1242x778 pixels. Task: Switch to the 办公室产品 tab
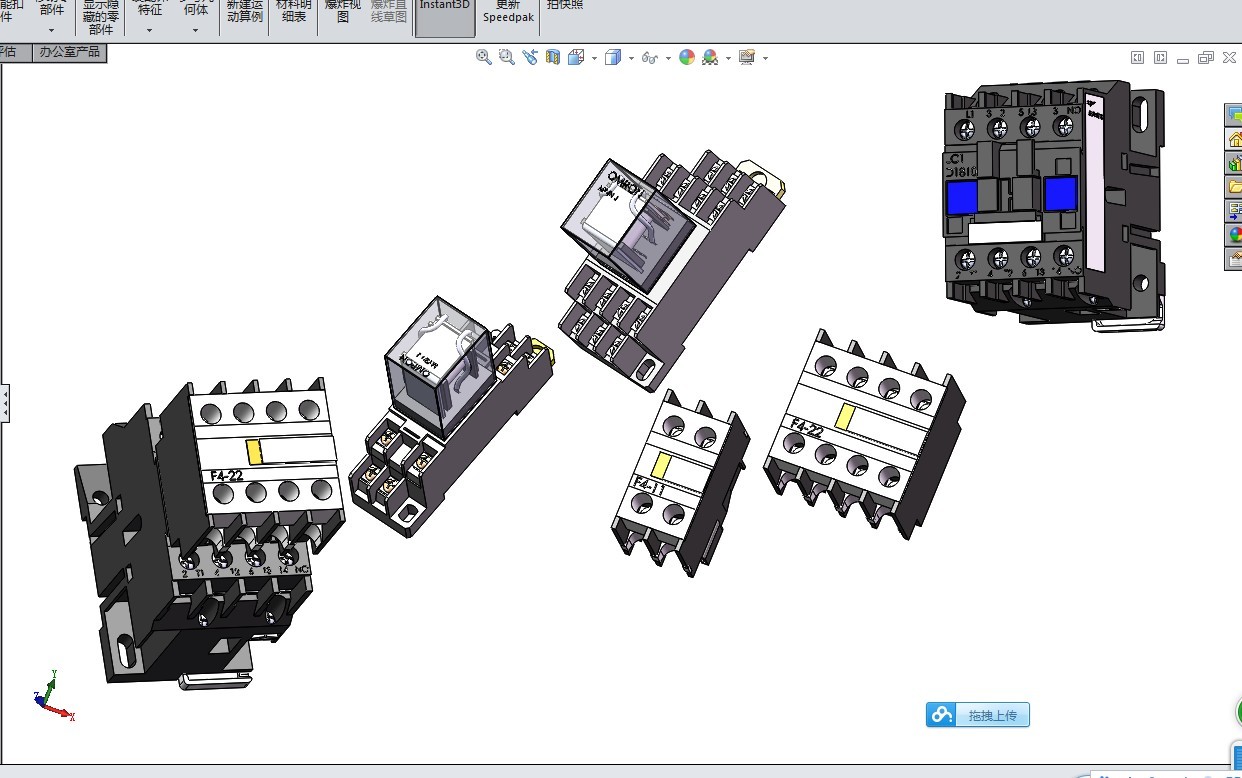pos(69,52)
